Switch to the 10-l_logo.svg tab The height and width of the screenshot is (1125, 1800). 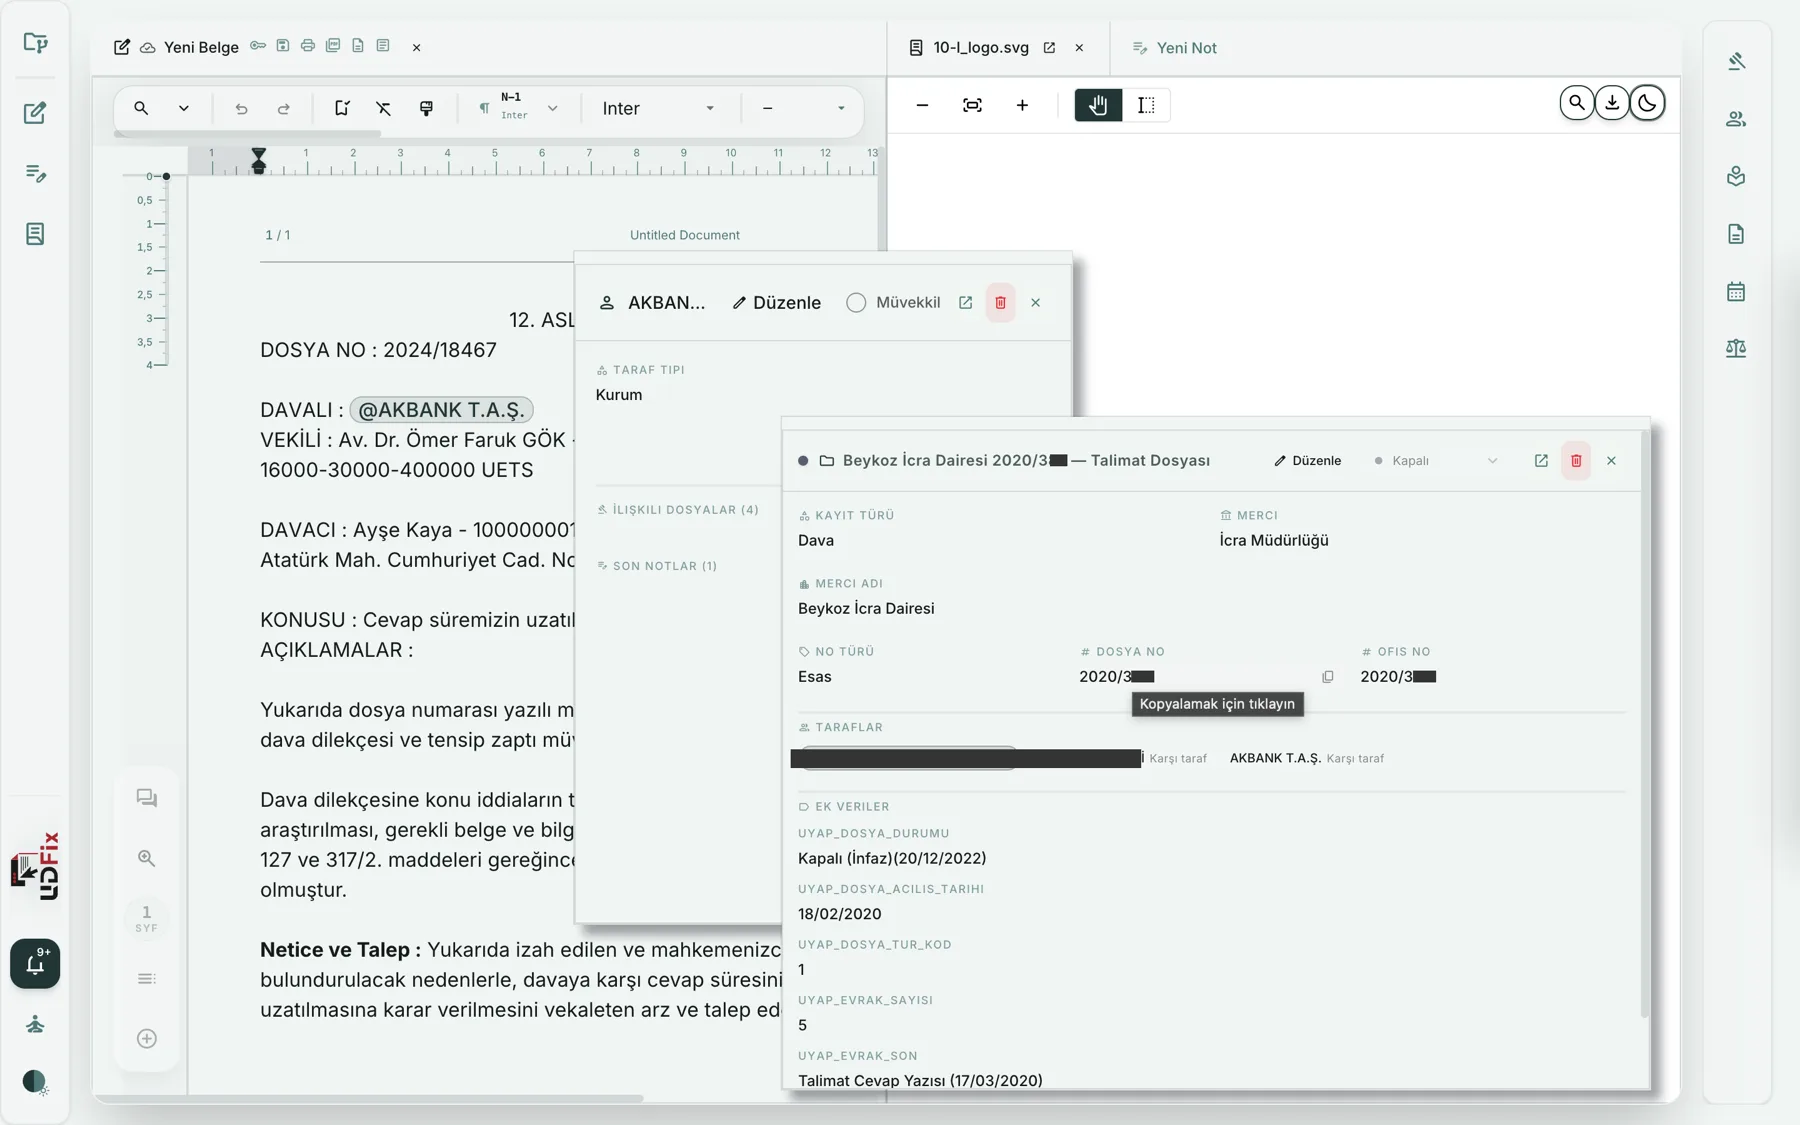point(980,48)
